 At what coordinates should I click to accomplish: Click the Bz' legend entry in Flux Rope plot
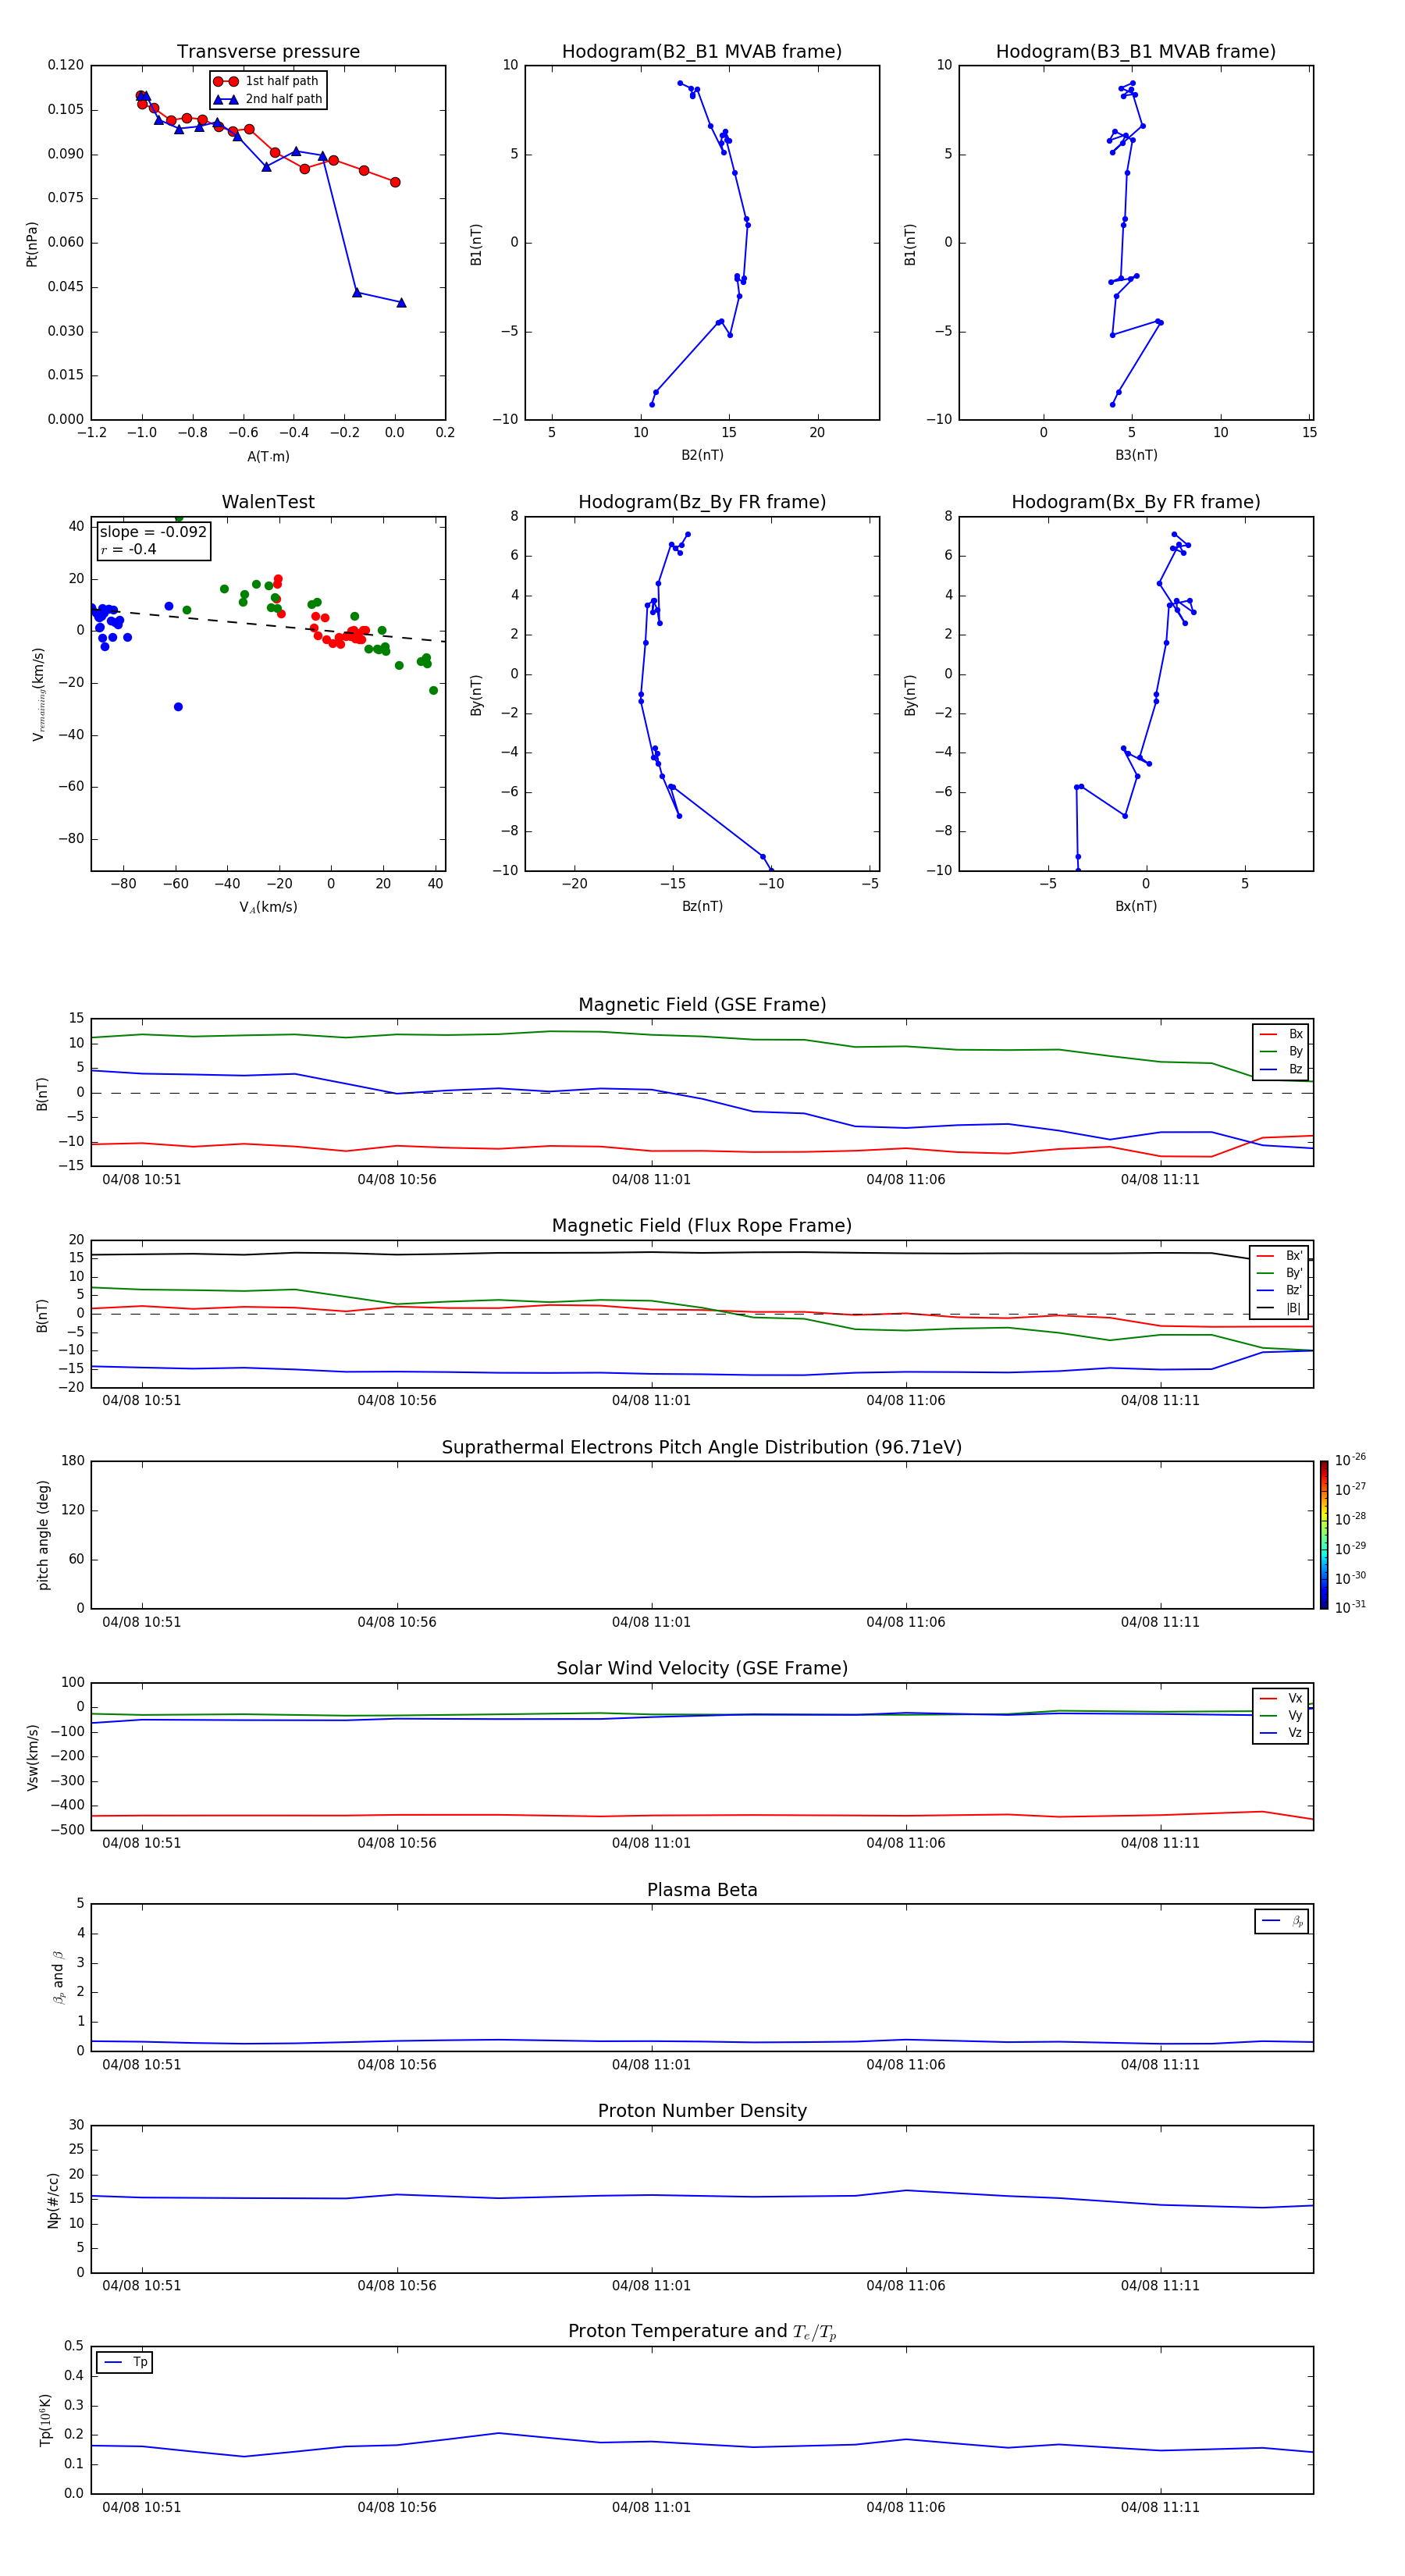click(1280, 1290)
